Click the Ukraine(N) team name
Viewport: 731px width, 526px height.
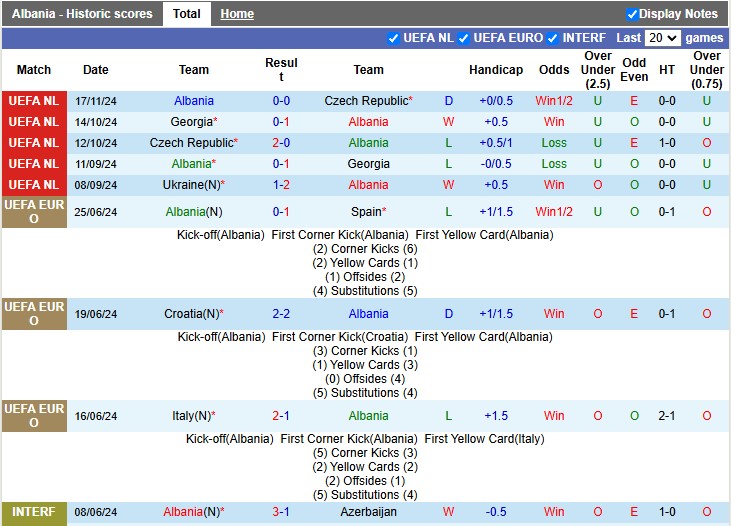coord(191,185)
